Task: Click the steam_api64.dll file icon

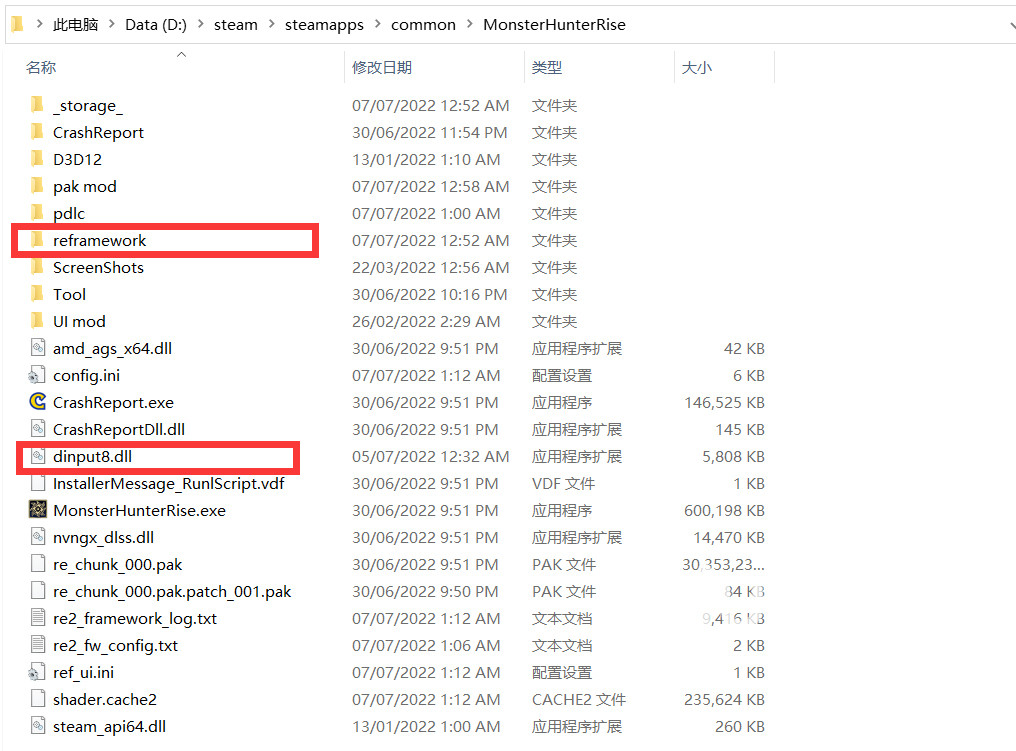Action: click(38, 726)
